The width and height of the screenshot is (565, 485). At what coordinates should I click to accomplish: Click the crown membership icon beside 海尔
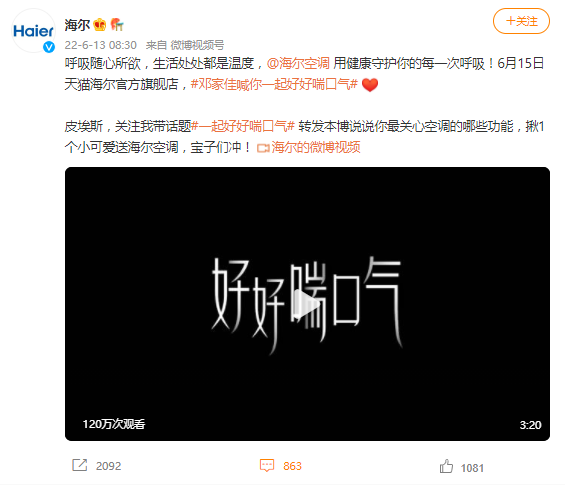[x=99, y=25]
